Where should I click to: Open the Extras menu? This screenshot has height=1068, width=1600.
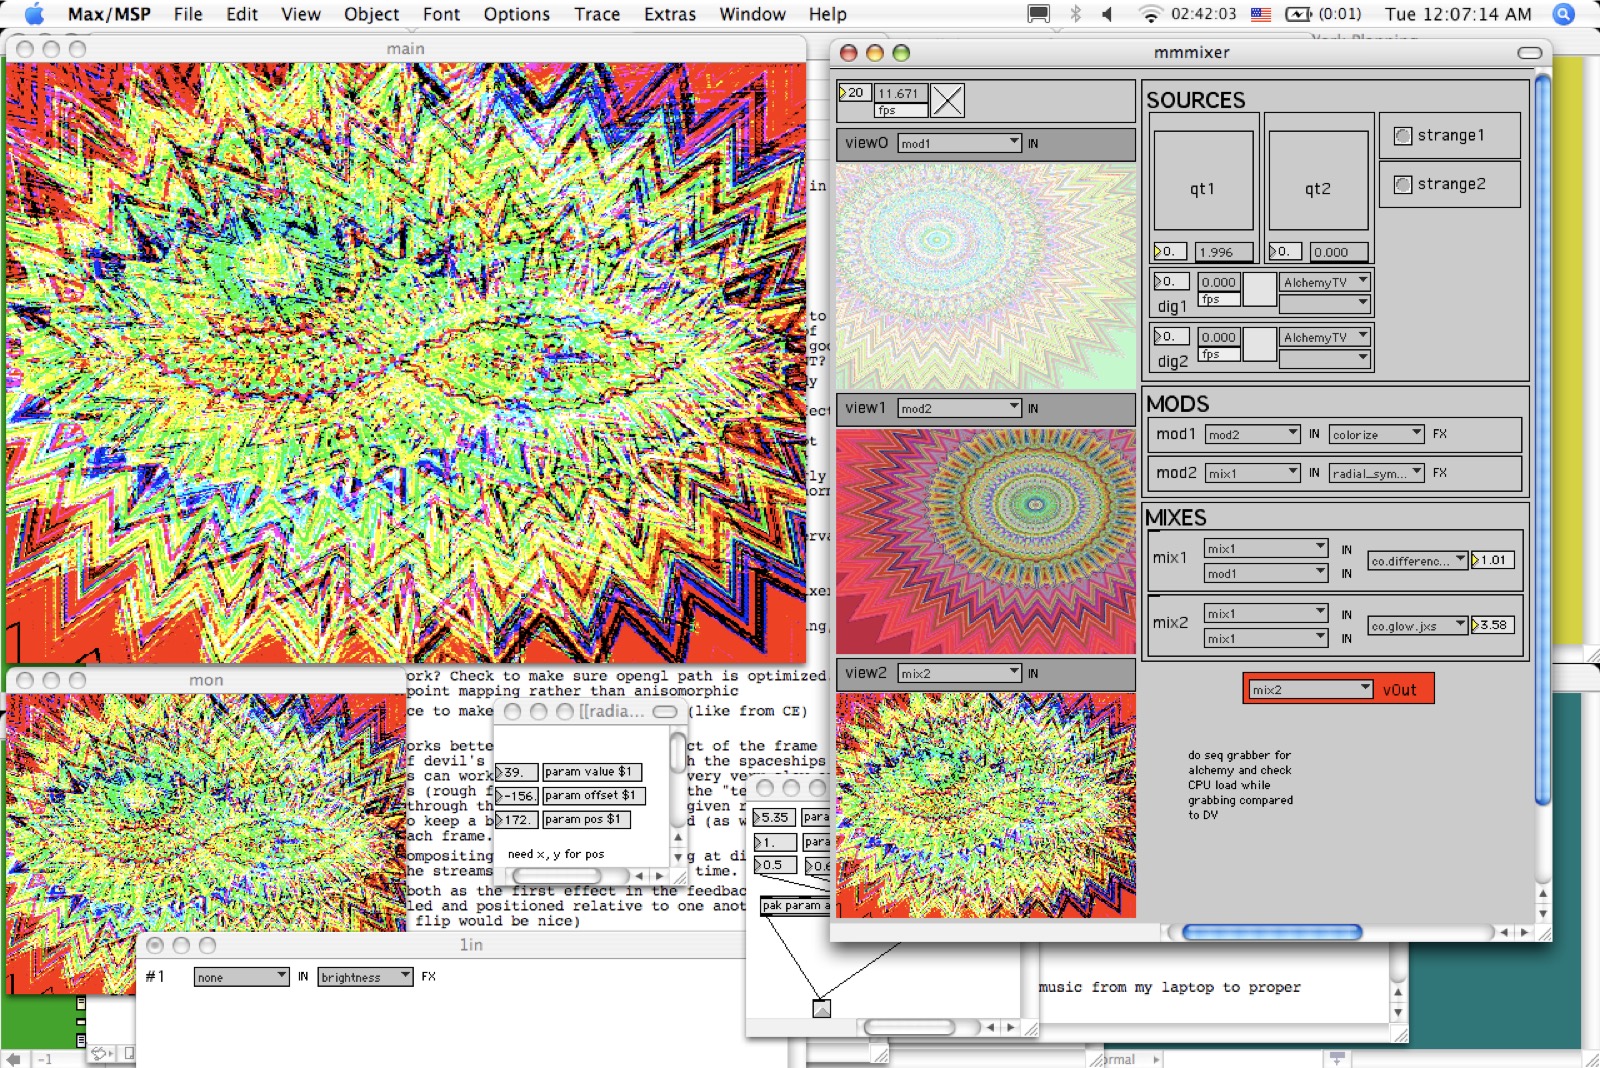[669, 14]
